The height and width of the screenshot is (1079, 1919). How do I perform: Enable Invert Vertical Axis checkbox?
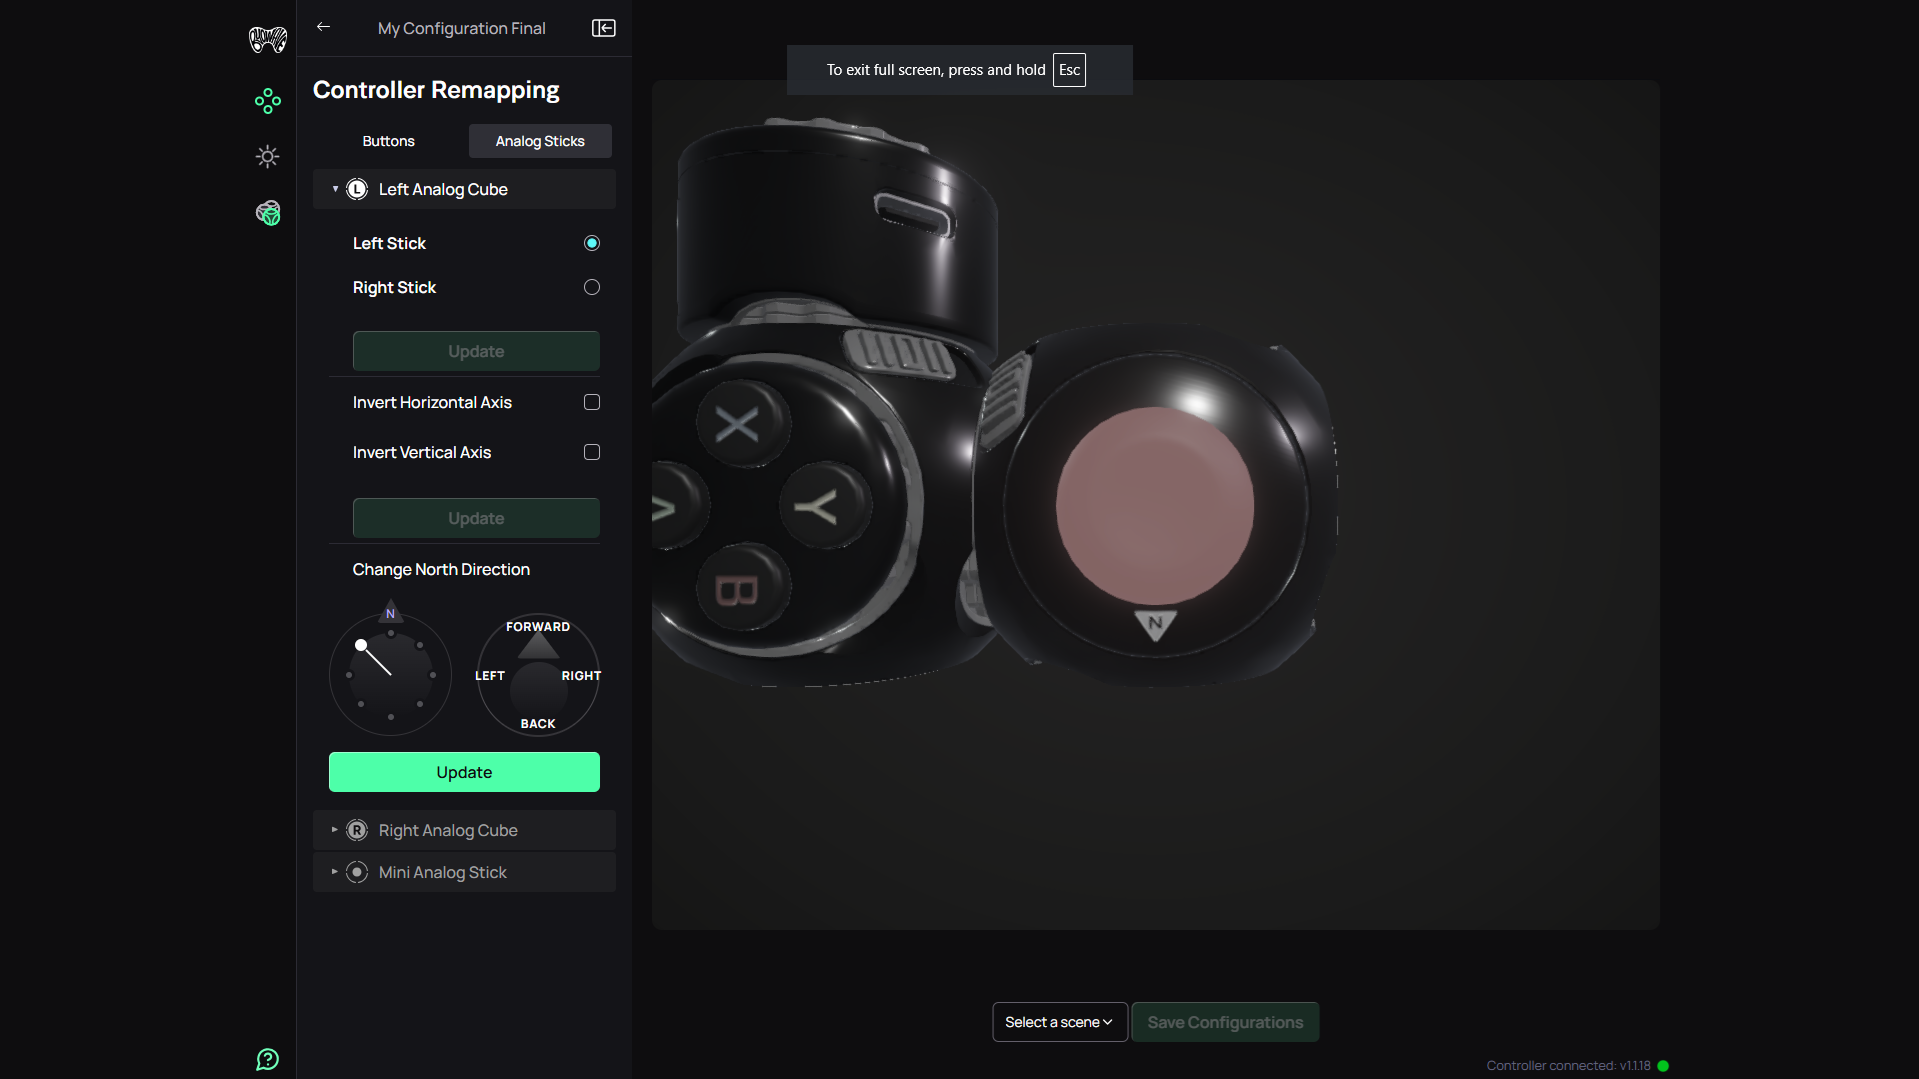[592, 452]
